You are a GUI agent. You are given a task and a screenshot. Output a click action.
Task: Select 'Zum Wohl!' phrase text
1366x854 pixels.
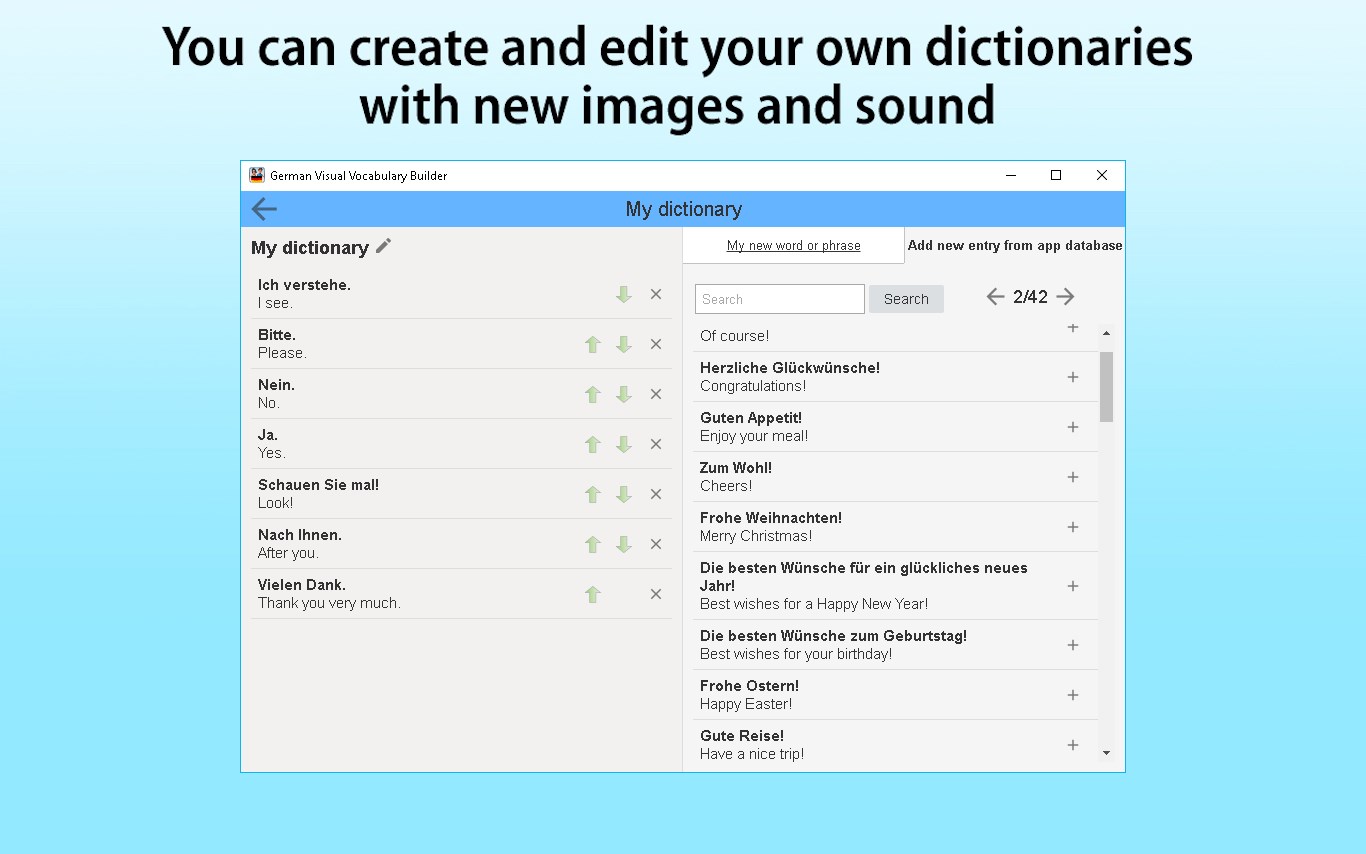[x=736, y=468]
